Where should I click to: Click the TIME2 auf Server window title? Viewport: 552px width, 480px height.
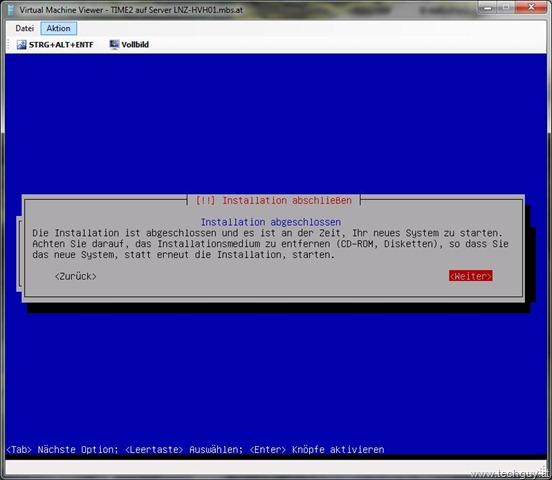[177, 10]
